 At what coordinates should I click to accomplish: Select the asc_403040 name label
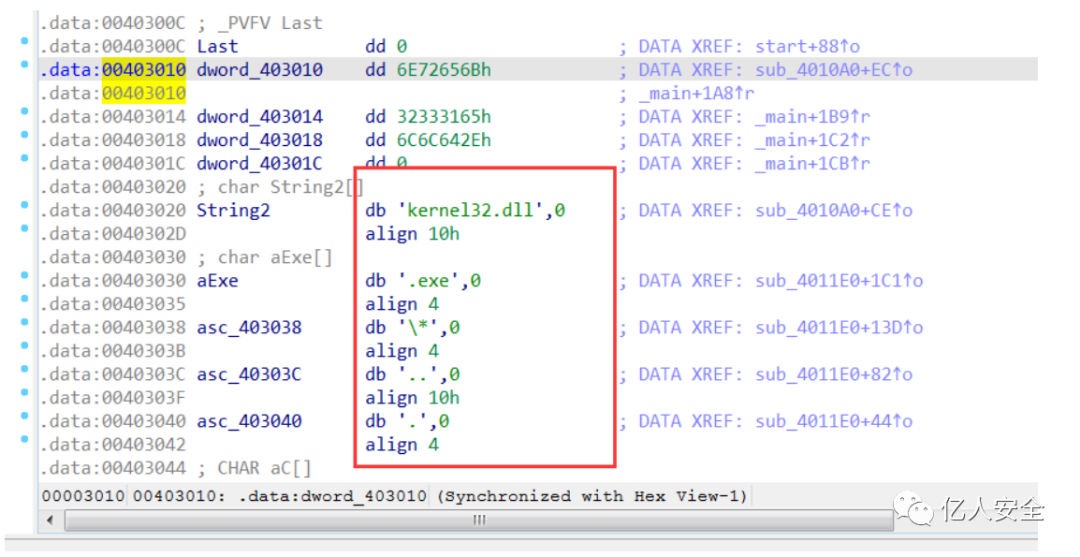click(249, 421)
